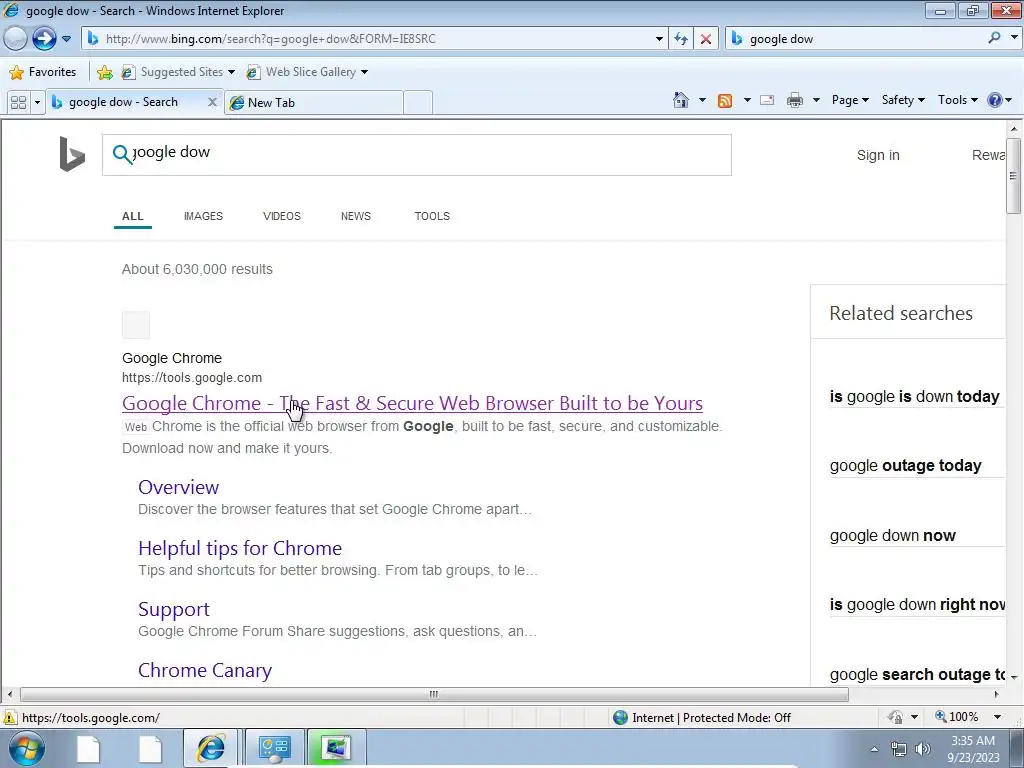Click the RSS feeds icon
The width and height of the screenshot is (1024, 768).
coord(725,100)
